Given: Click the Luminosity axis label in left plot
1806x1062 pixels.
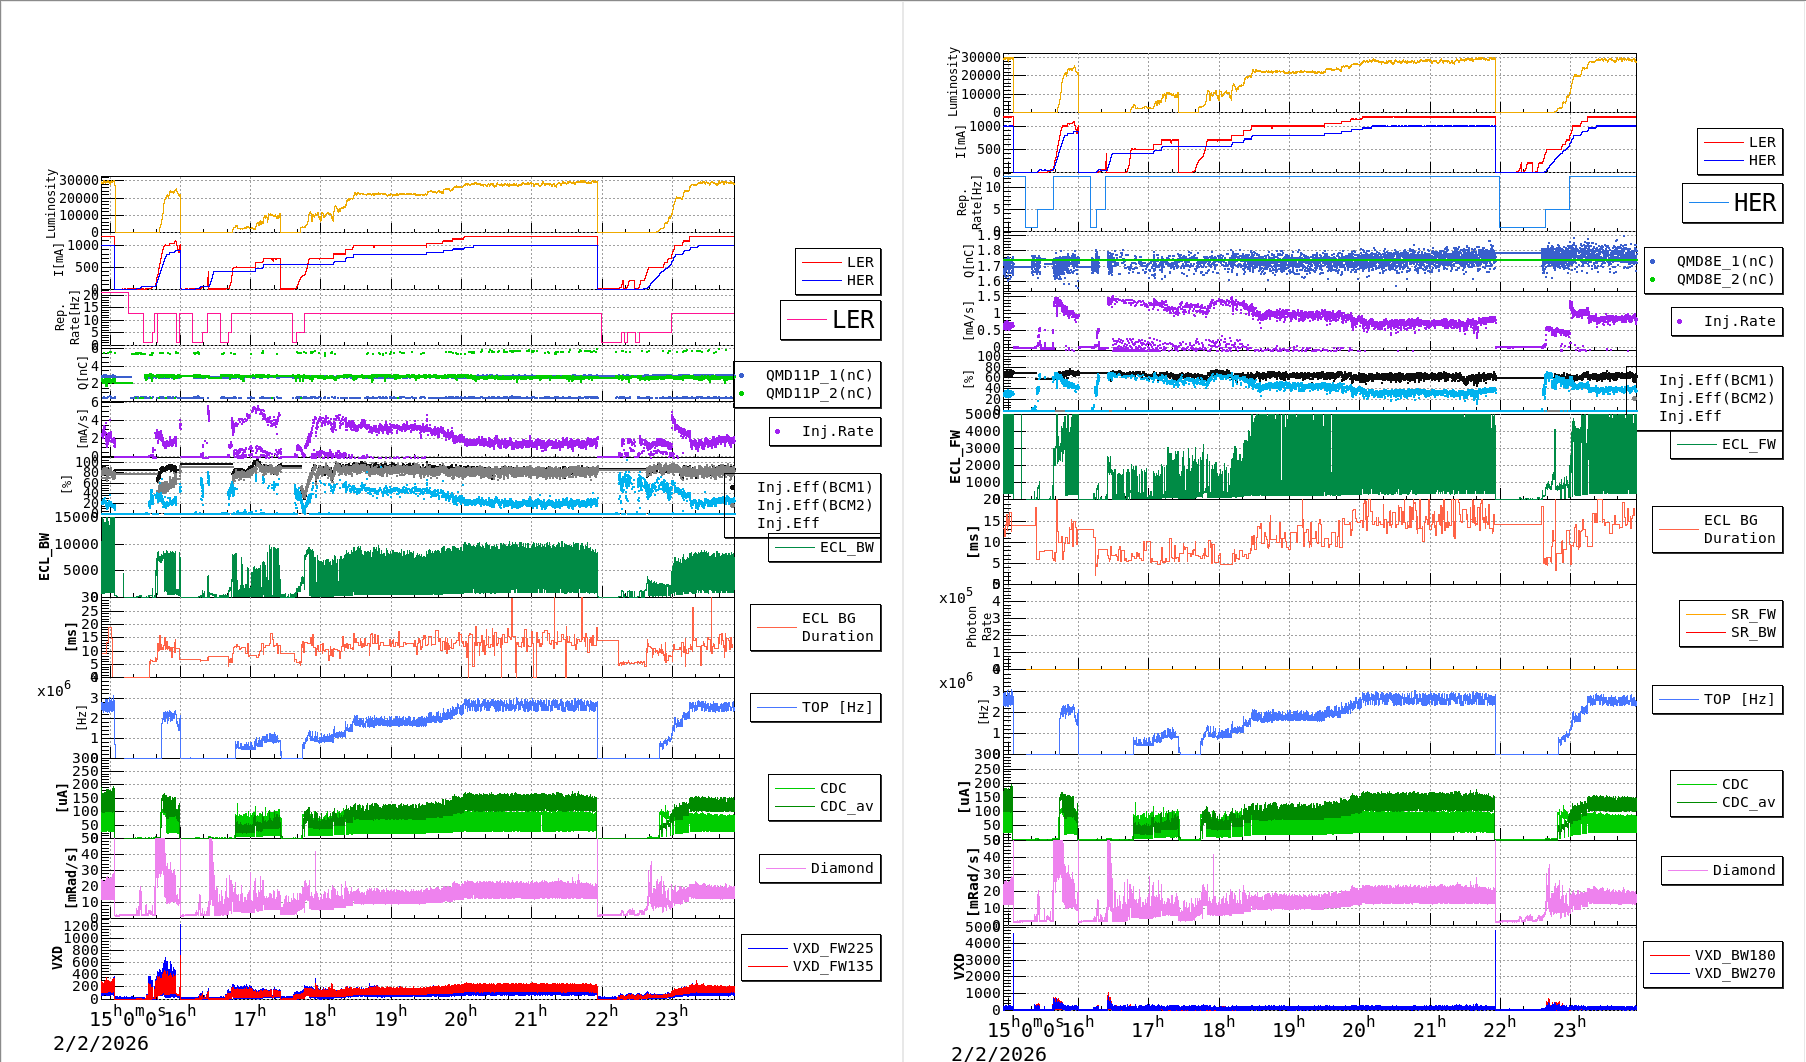Looking at the screenshot, I should pos(51,203).
